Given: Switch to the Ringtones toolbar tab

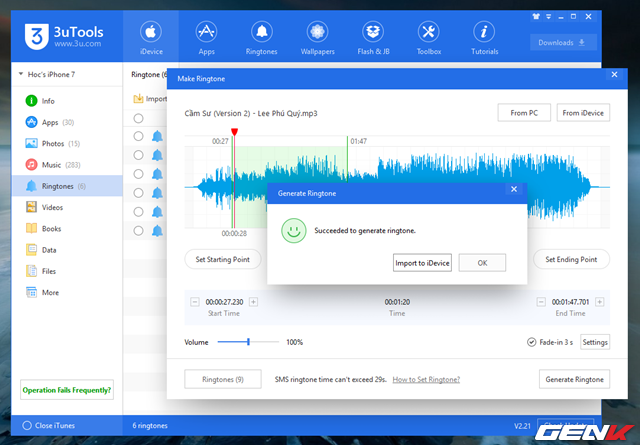Looking at the screenshot, I should coord(262,37).
